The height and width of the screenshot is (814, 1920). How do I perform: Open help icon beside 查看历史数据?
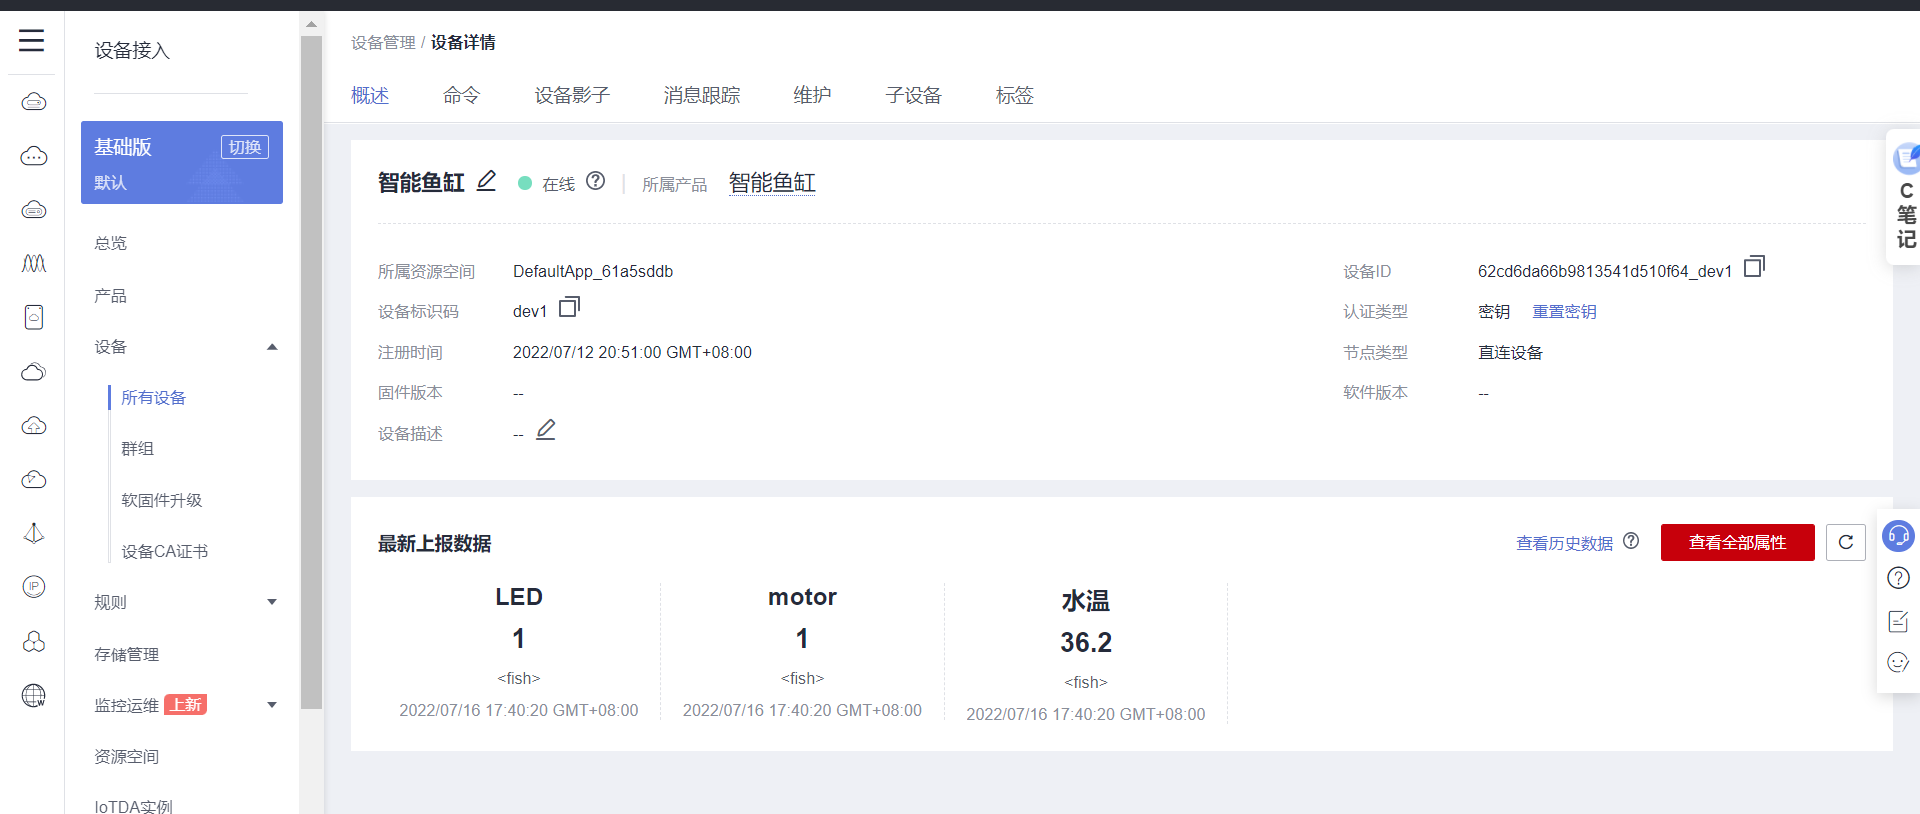pos(1631,541)
